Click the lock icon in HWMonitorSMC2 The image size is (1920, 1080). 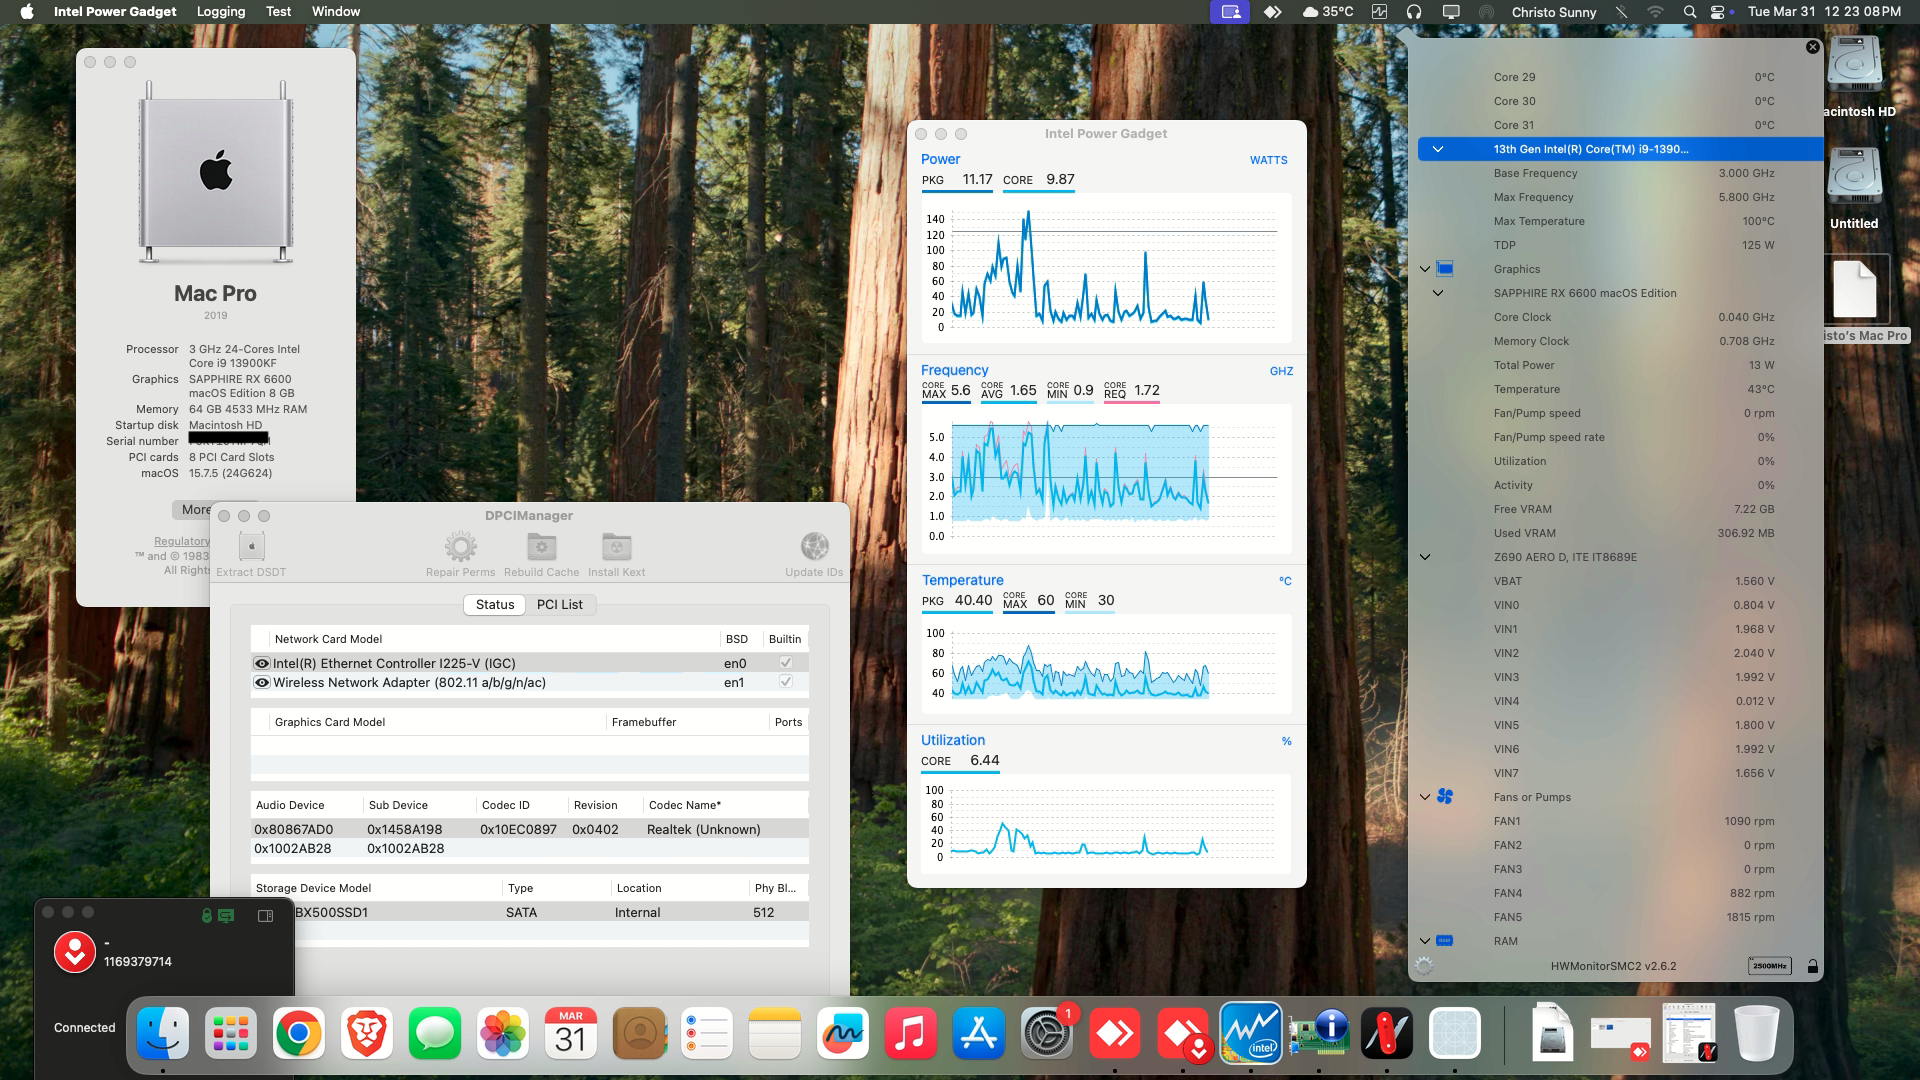[1812, 966]
